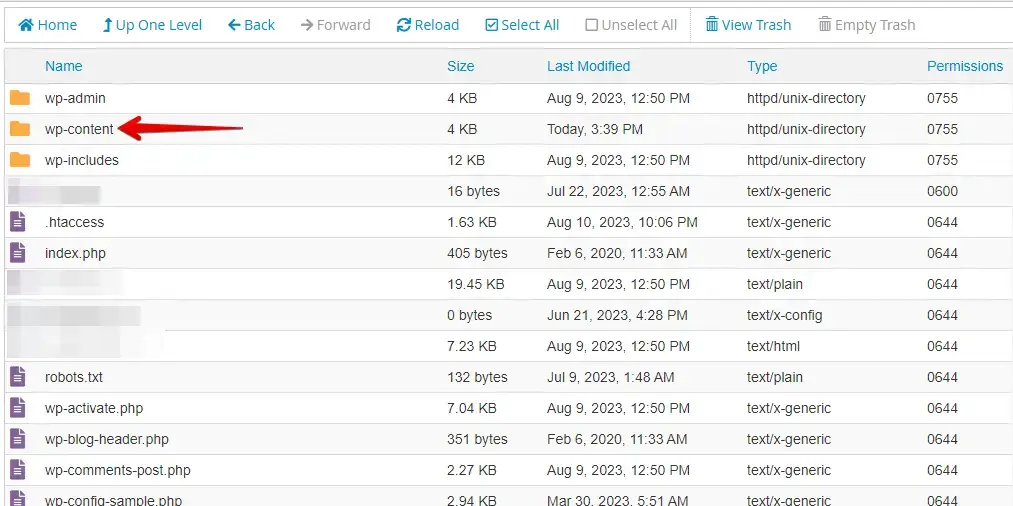Click the wp-content folder icon
This screenshot has height=506, width=1013.
pos(20,129)
